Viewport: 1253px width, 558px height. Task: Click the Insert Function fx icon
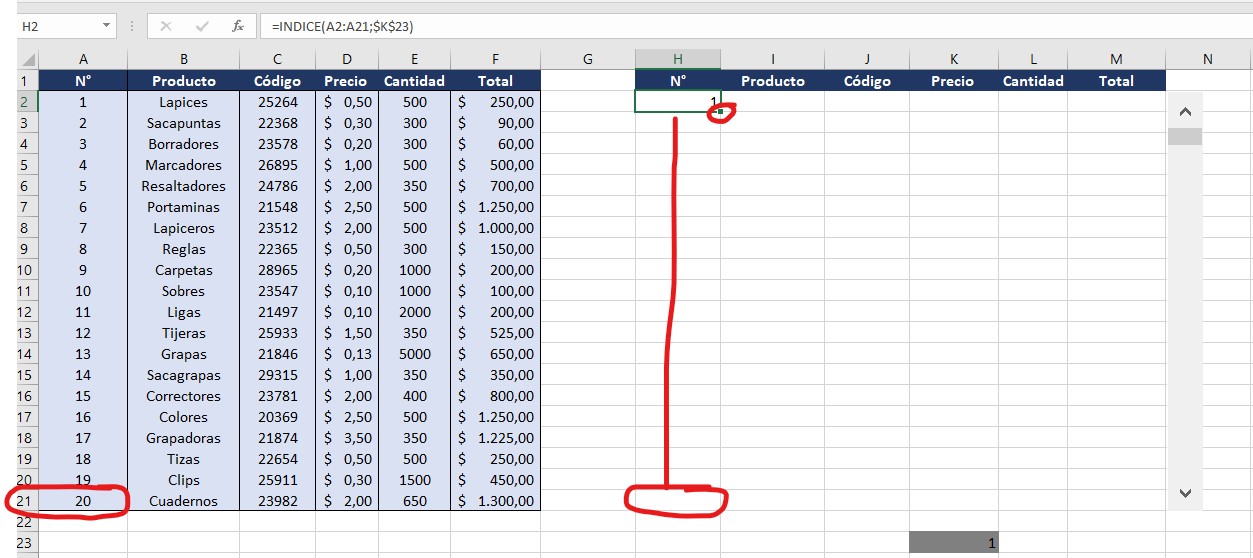pyautogui.click(x=237, y=27)
